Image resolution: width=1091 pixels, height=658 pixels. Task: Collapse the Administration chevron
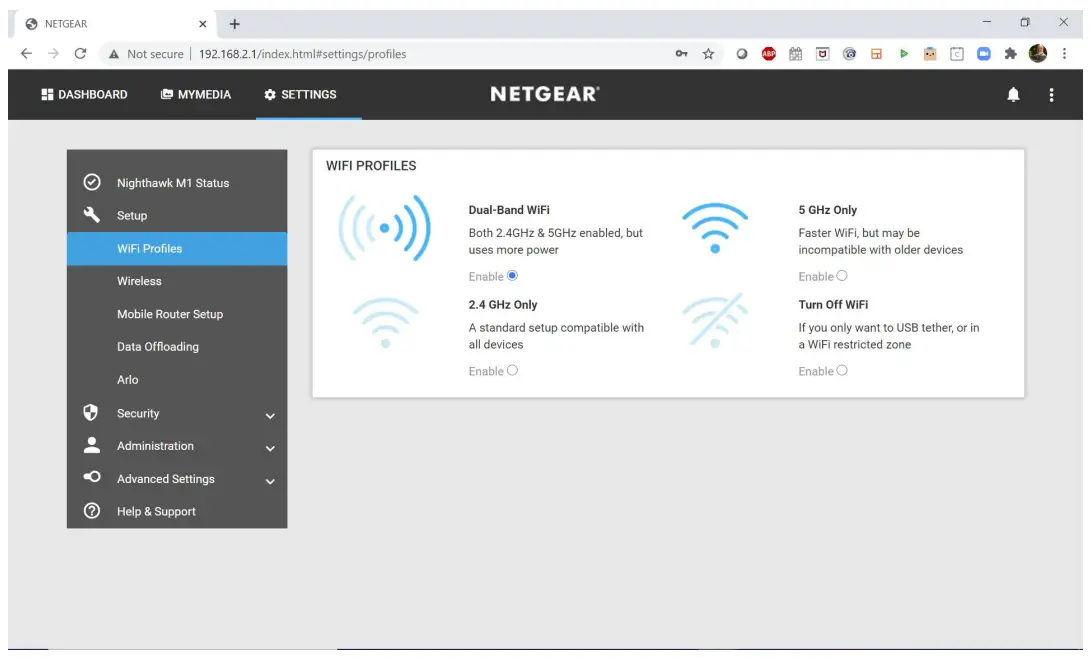pyautogui.click(x=270, y=448)
